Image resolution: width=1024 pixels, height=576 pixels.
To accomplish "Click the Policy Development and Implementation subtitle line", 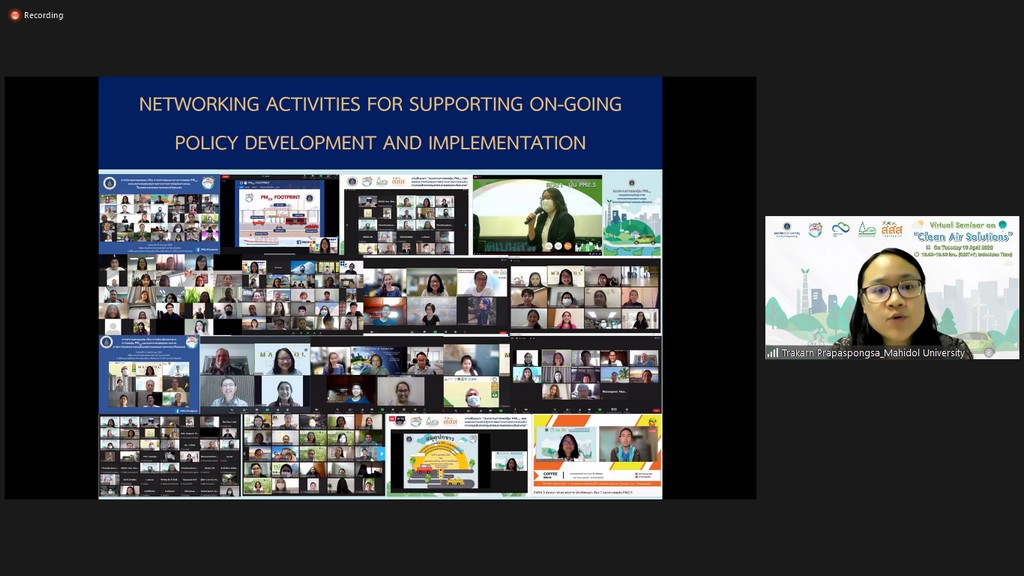I will 380,143.
